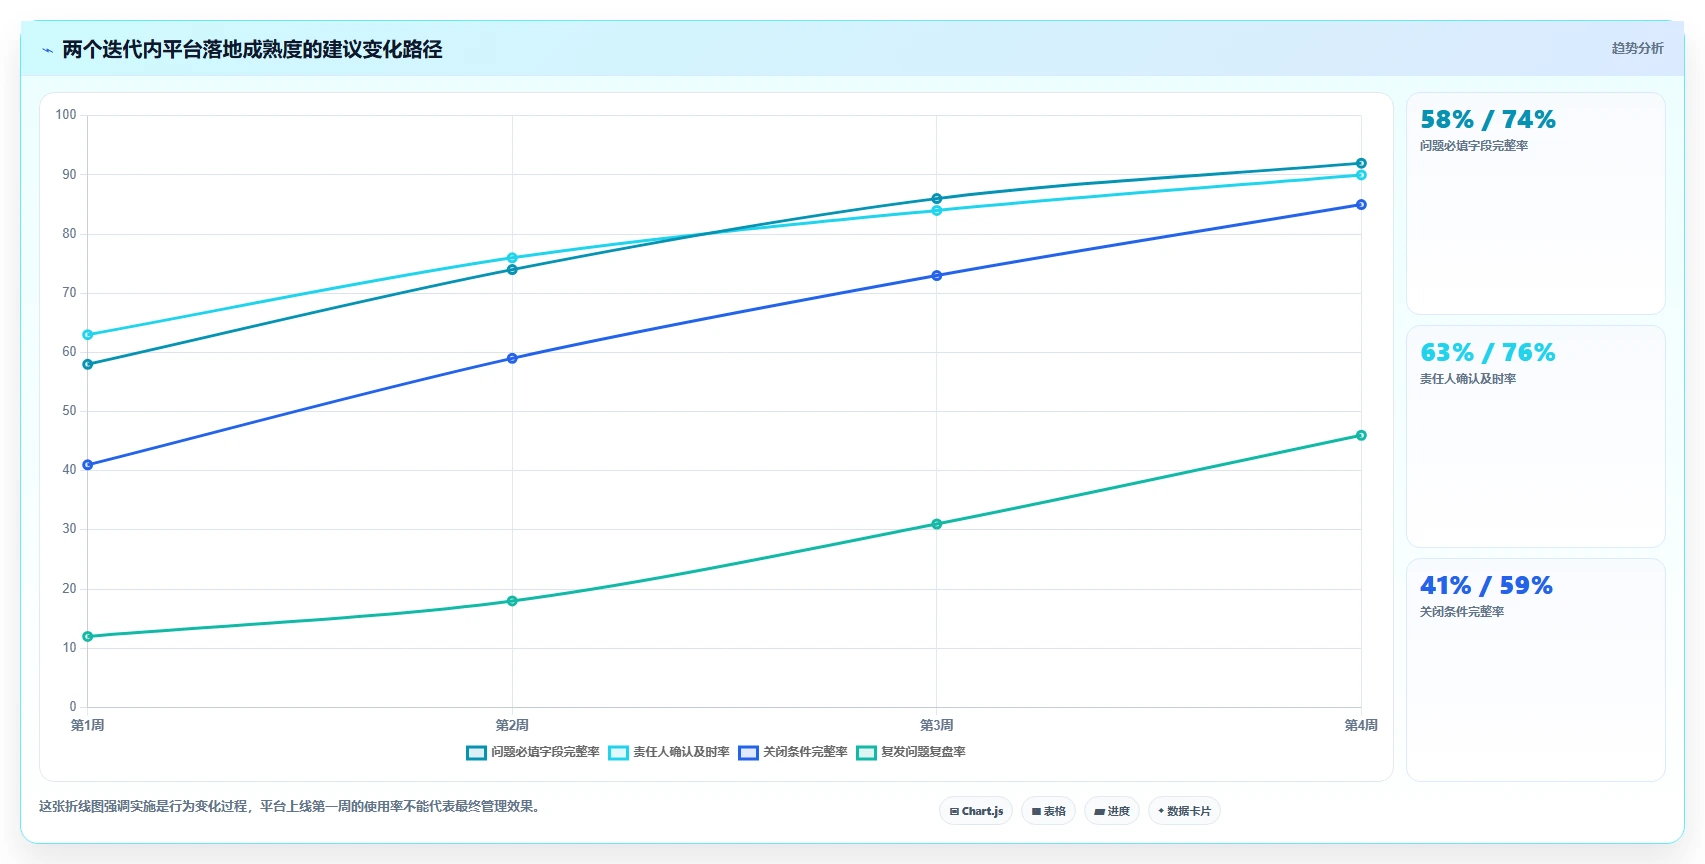Viewport: 1705px width, 864px height.
Task: Click the 第3周 x-axis label
Action: (x=937, y=725)
